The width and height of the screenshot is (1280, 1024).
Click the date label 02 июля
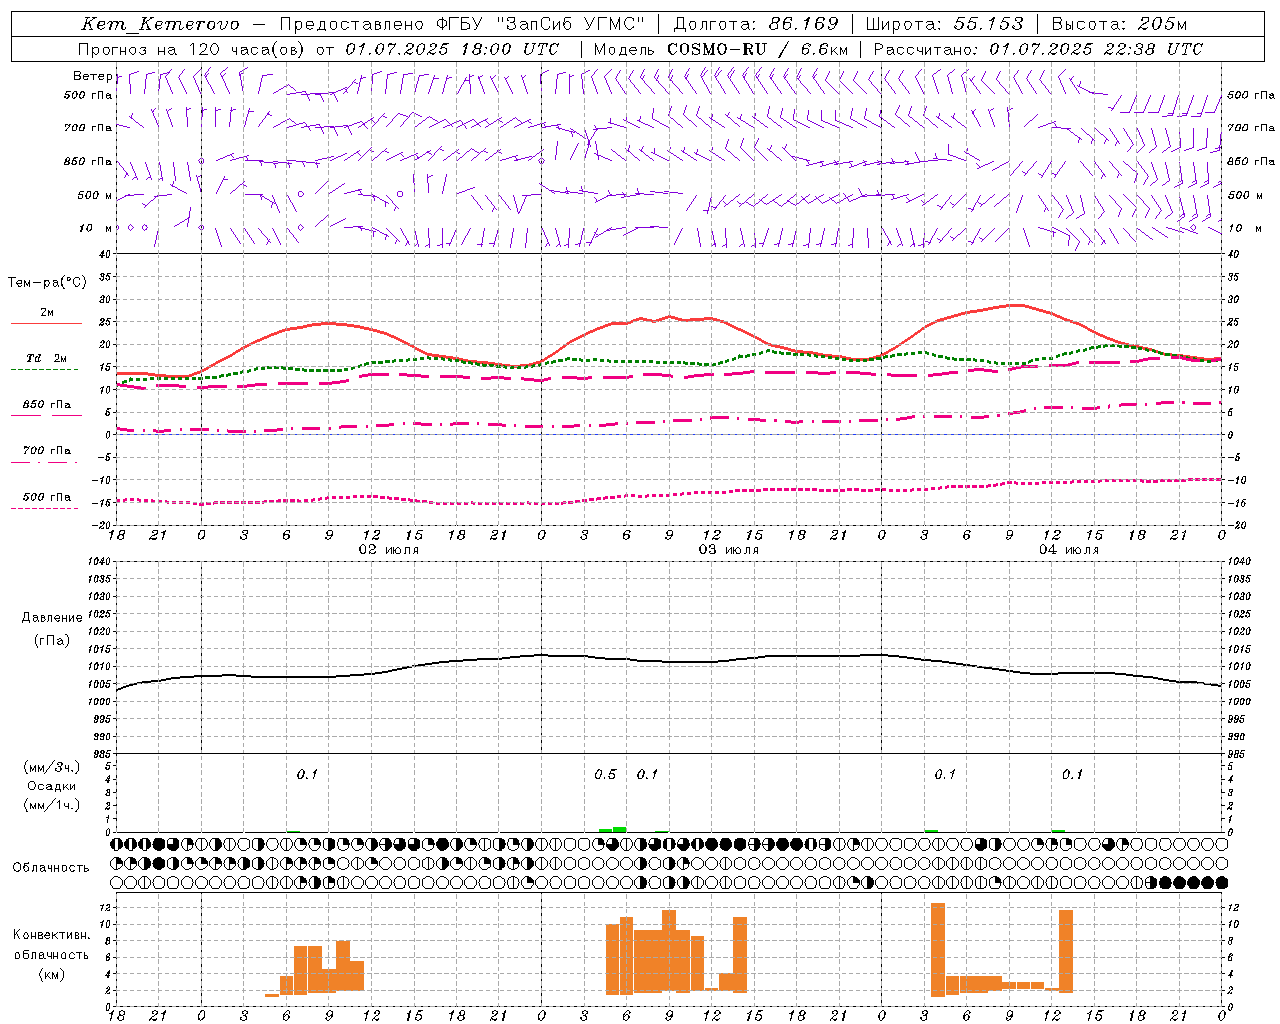point(389,550)
